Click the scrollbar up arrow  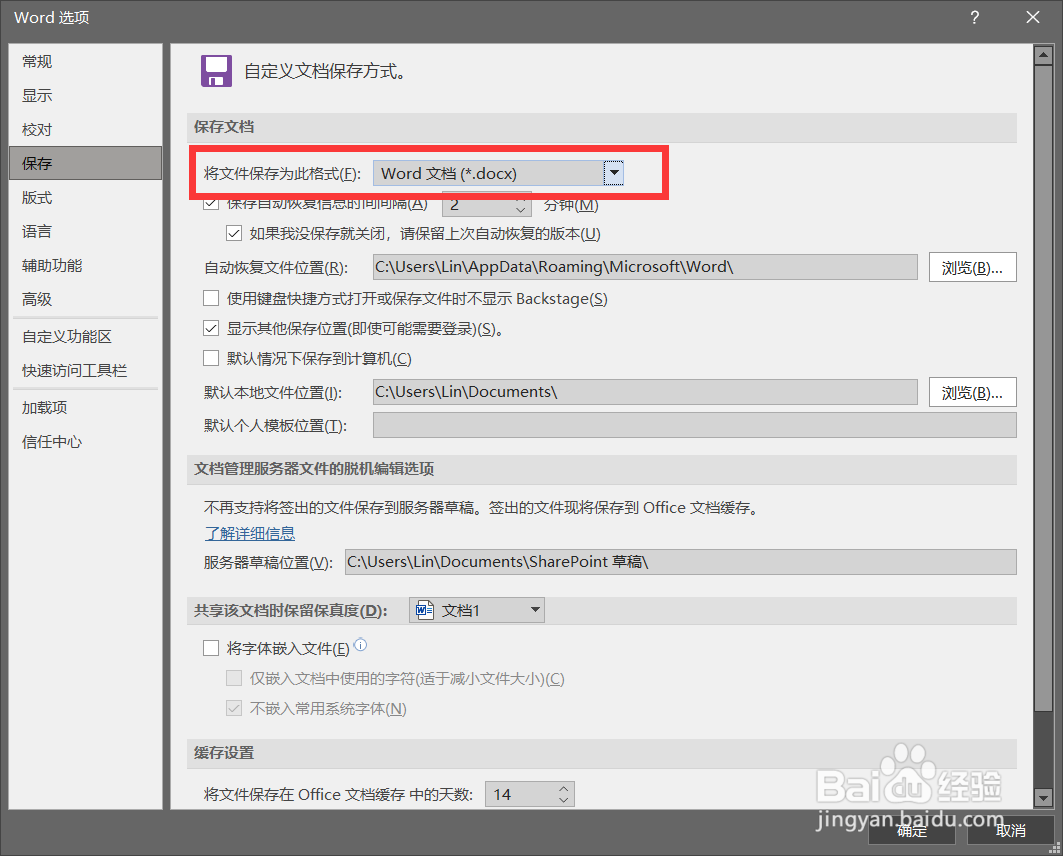1043,55
